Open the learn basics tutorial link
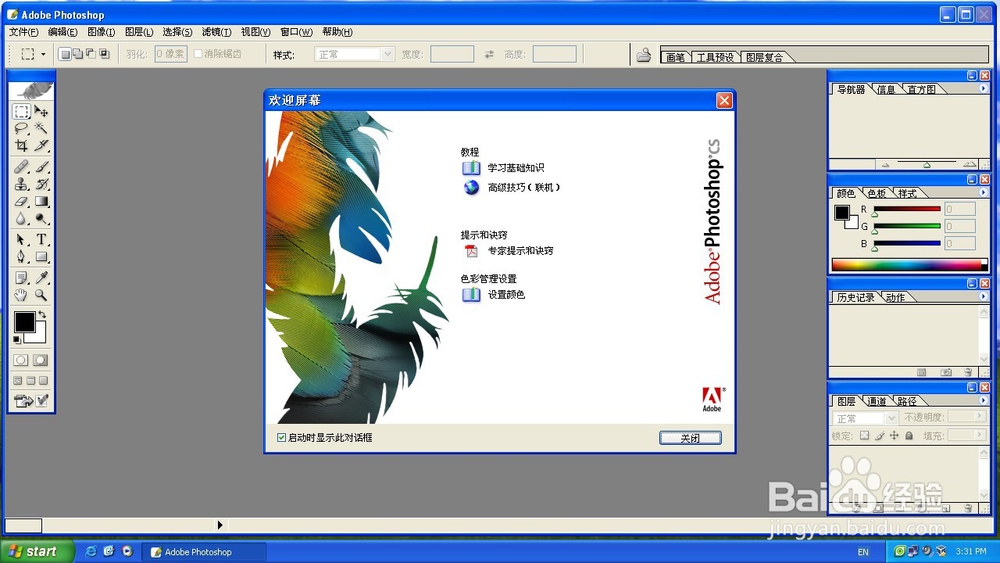 point(515,168)
